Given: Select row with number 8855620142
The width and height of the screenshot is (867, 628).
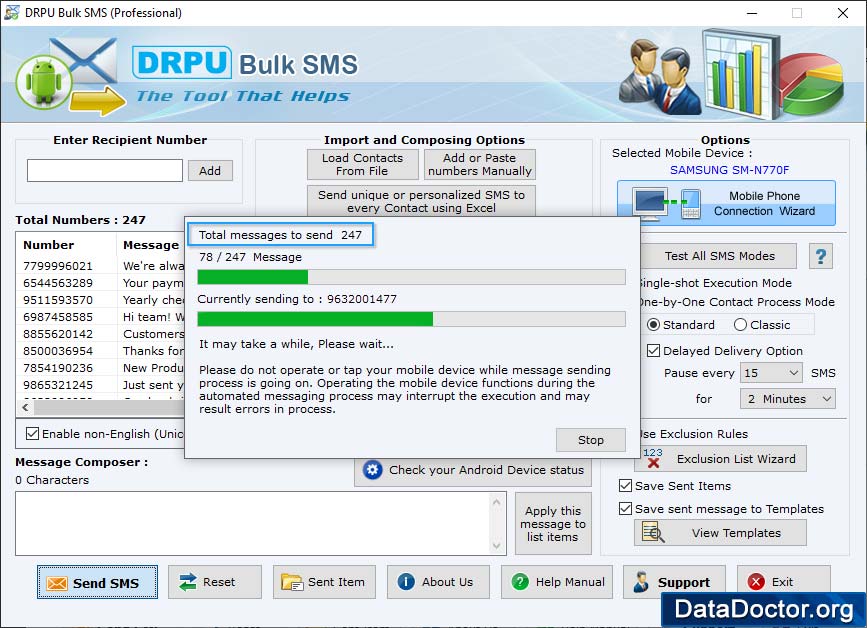Looking at the screenshot, I should pyautogui.click(x=102, y=334).
